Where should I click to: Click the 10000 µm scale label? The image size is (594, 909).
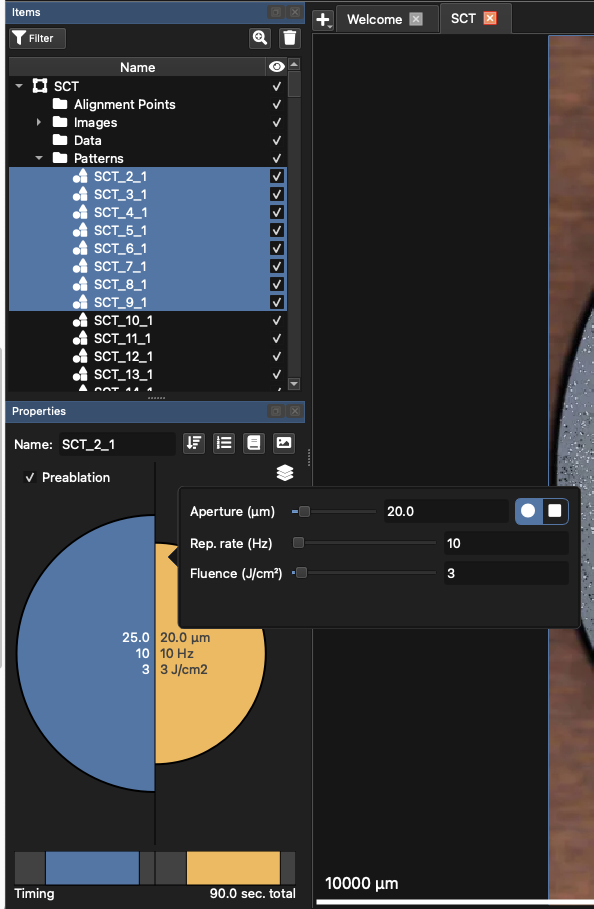362,883
